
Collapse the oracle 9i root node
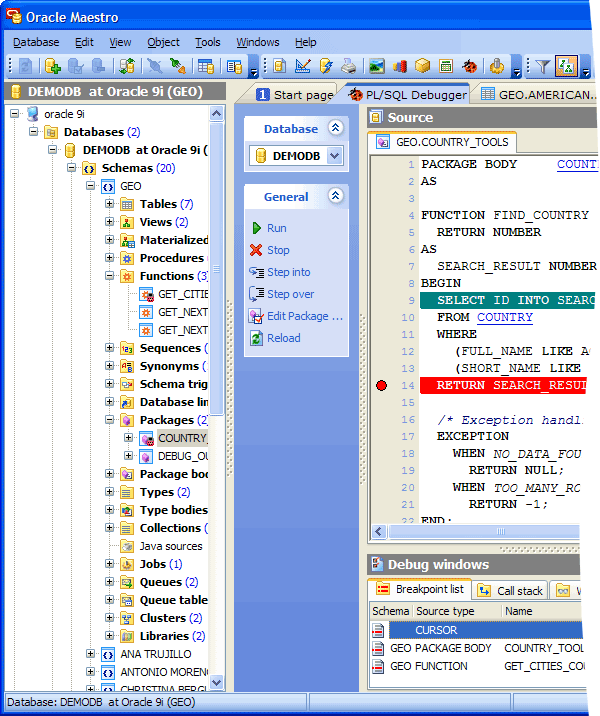pos(15,113)
